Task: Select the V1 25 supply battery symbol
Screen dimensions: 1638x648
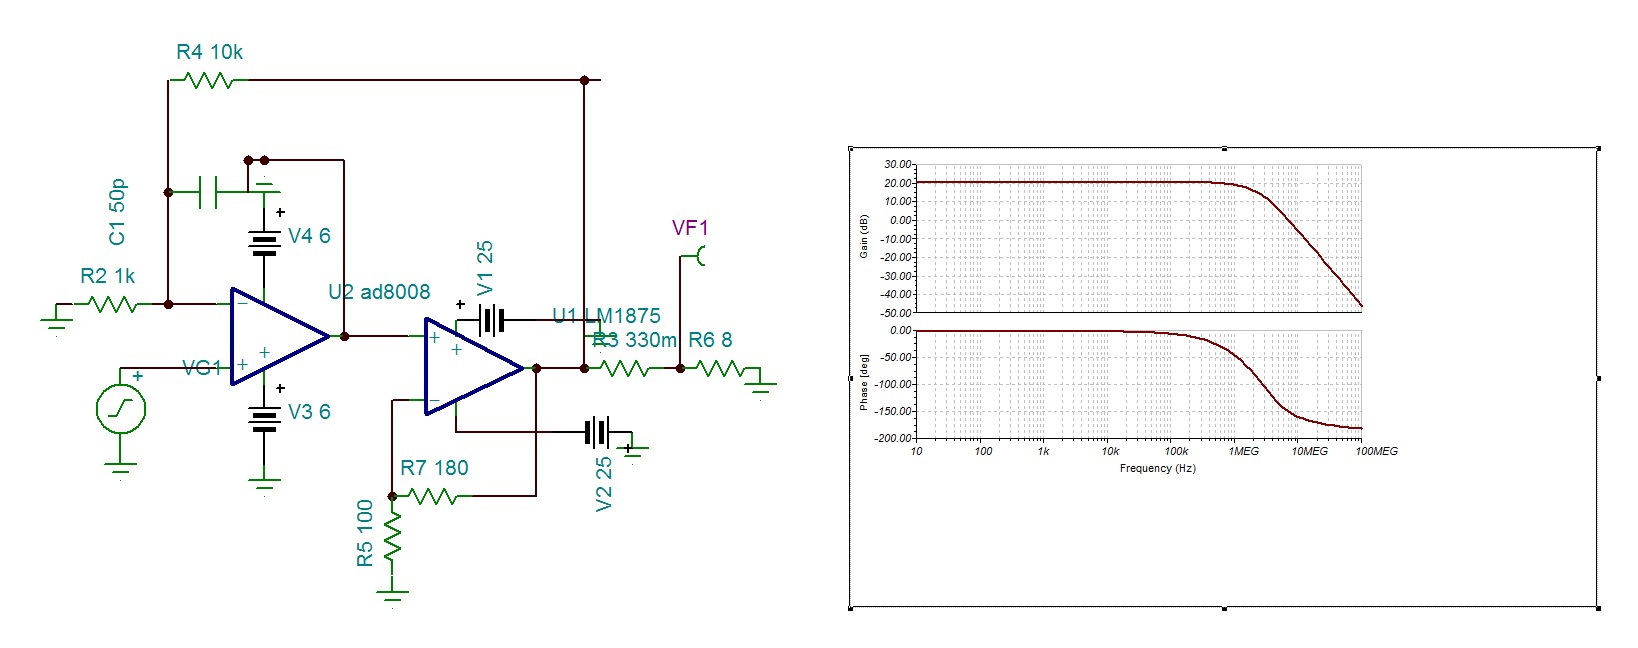Action: (x=492, y=320)
